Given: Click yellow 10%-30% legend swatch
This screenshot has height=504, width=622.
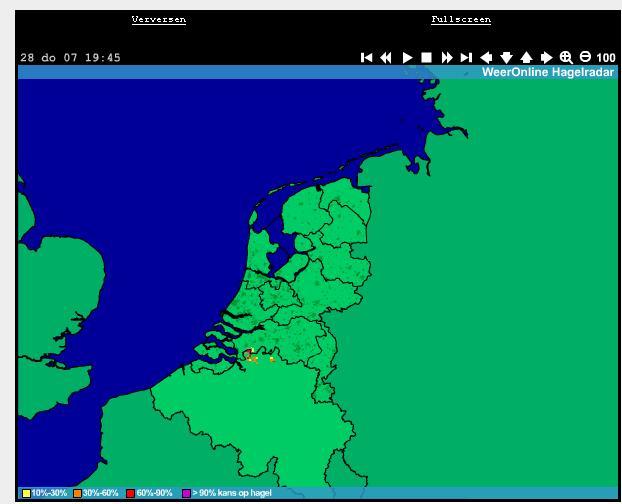Looking at the screenshot, I should click(26, 493).
